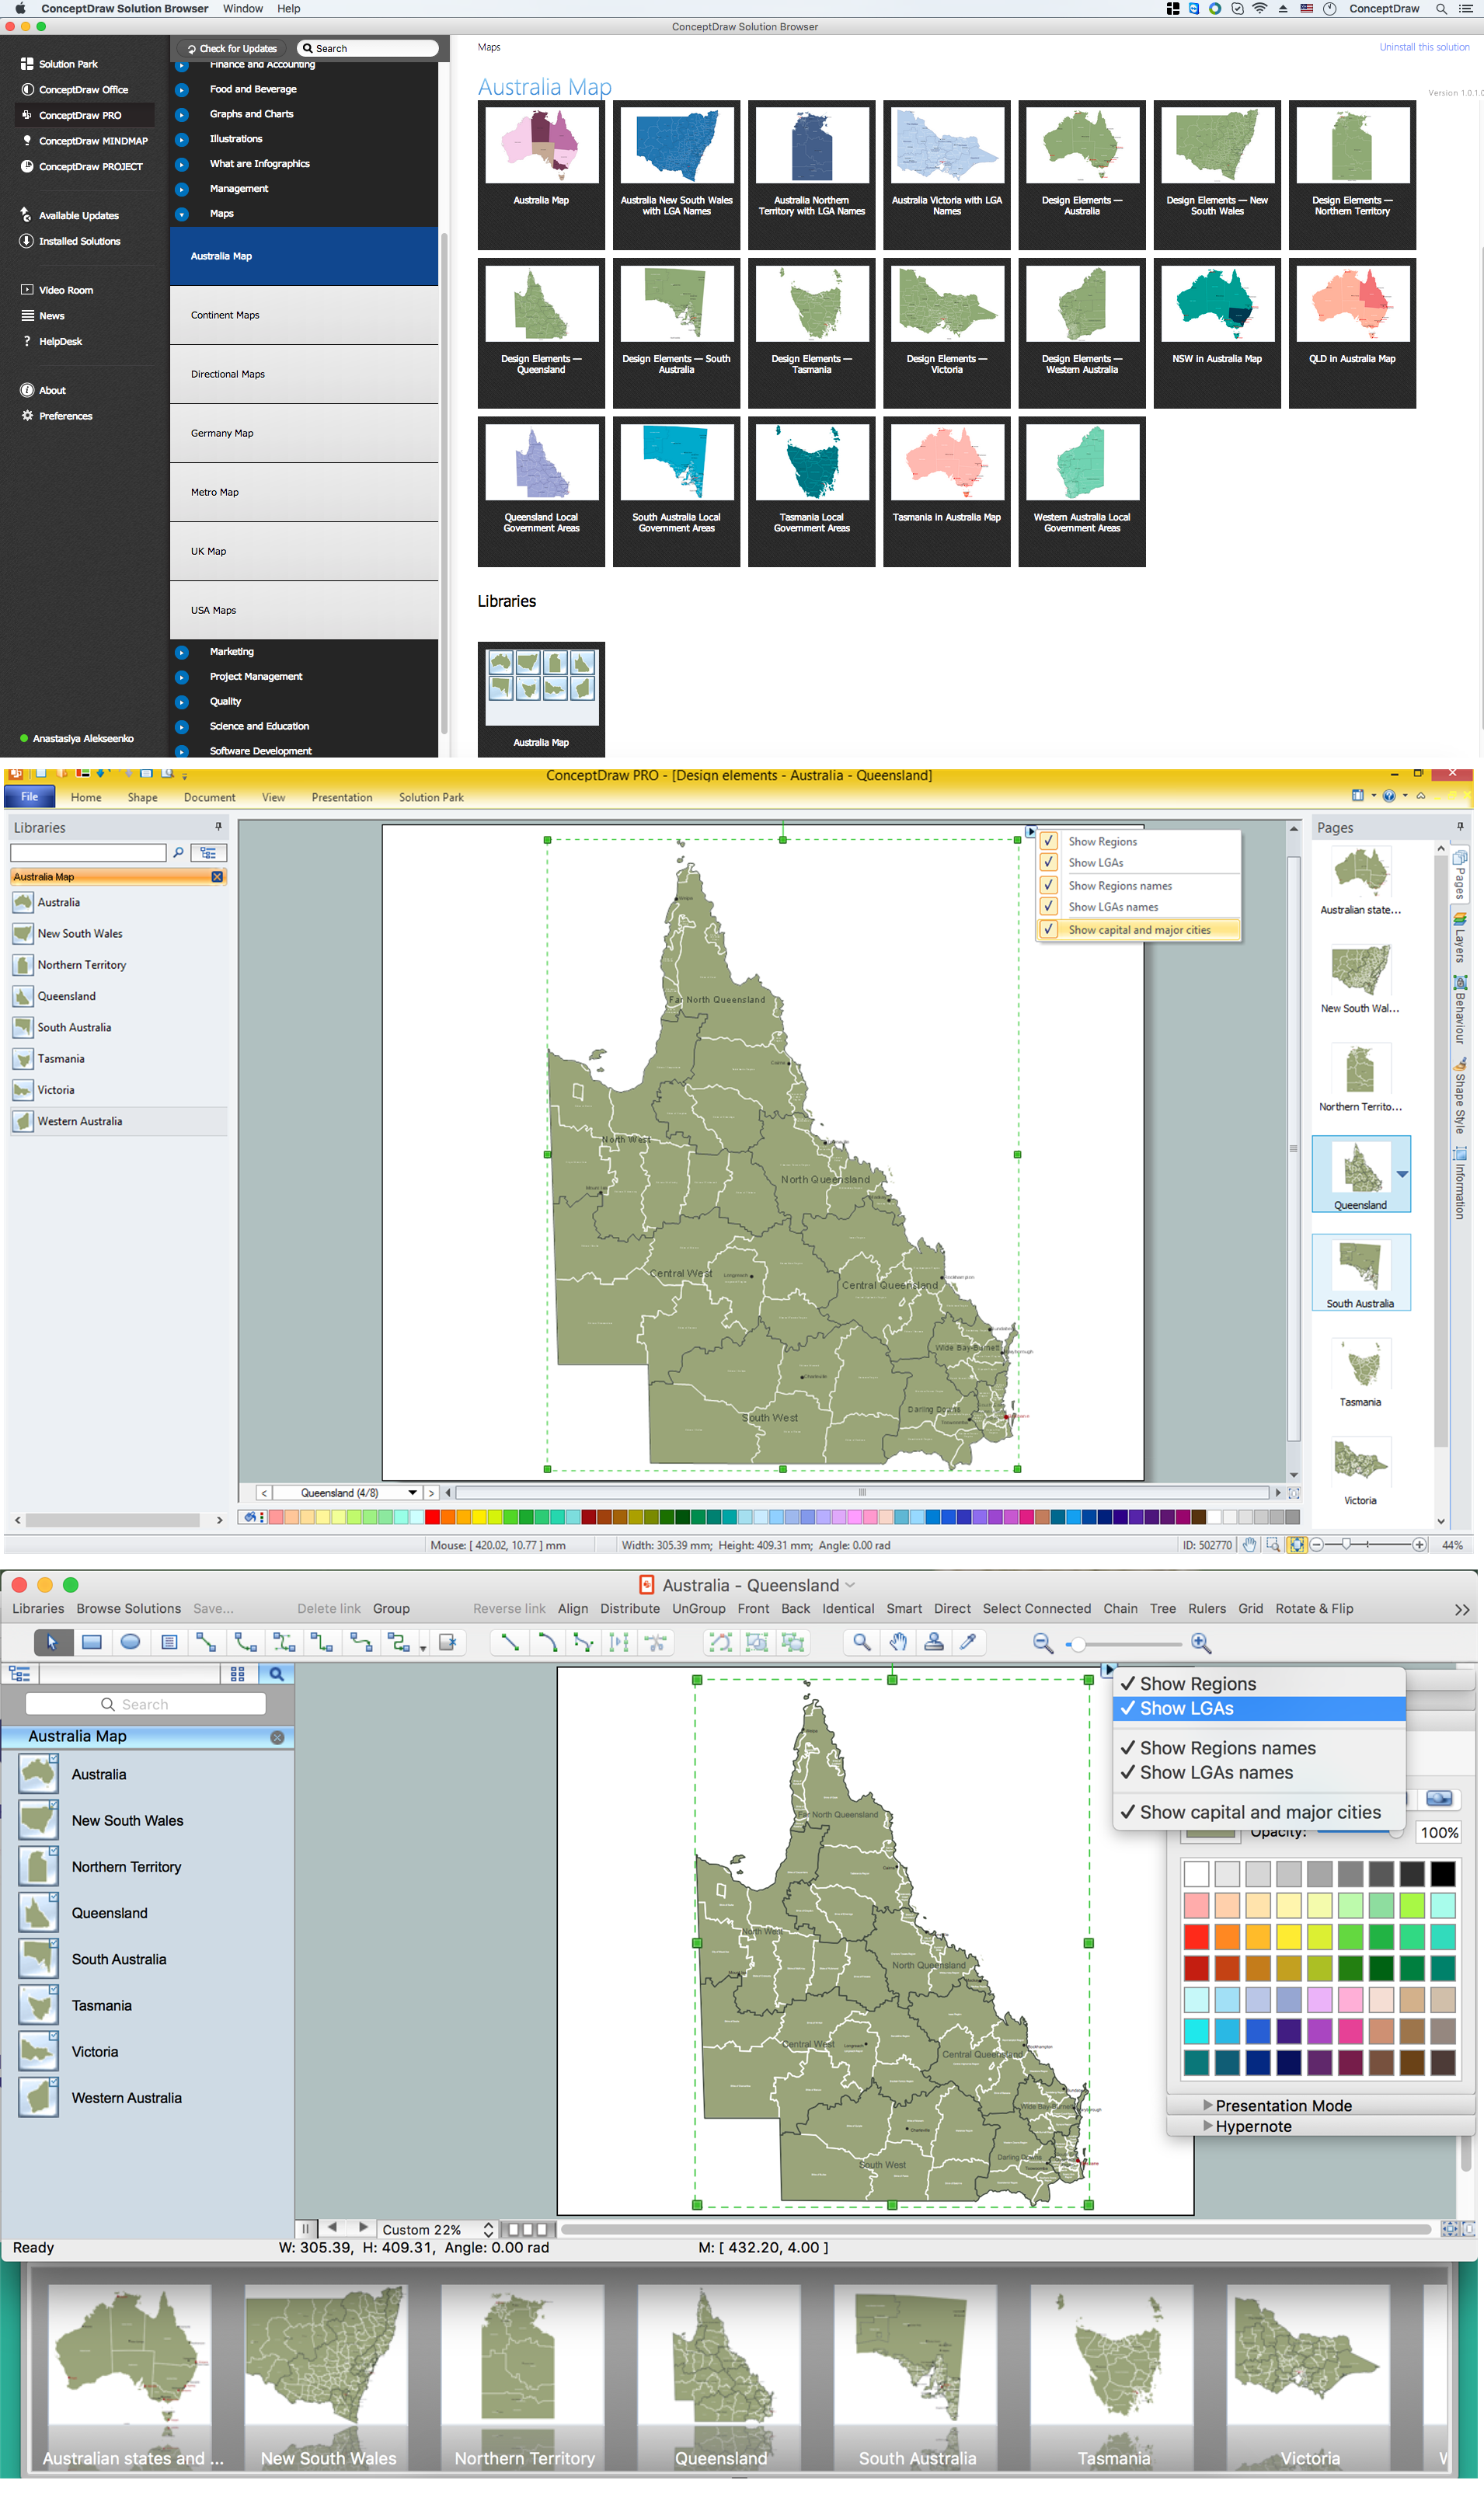Image resolution: width=1484 pixels, height=2494 pixels.
Task: Open the Layers side panel tab
Action: coord(1460,939)
